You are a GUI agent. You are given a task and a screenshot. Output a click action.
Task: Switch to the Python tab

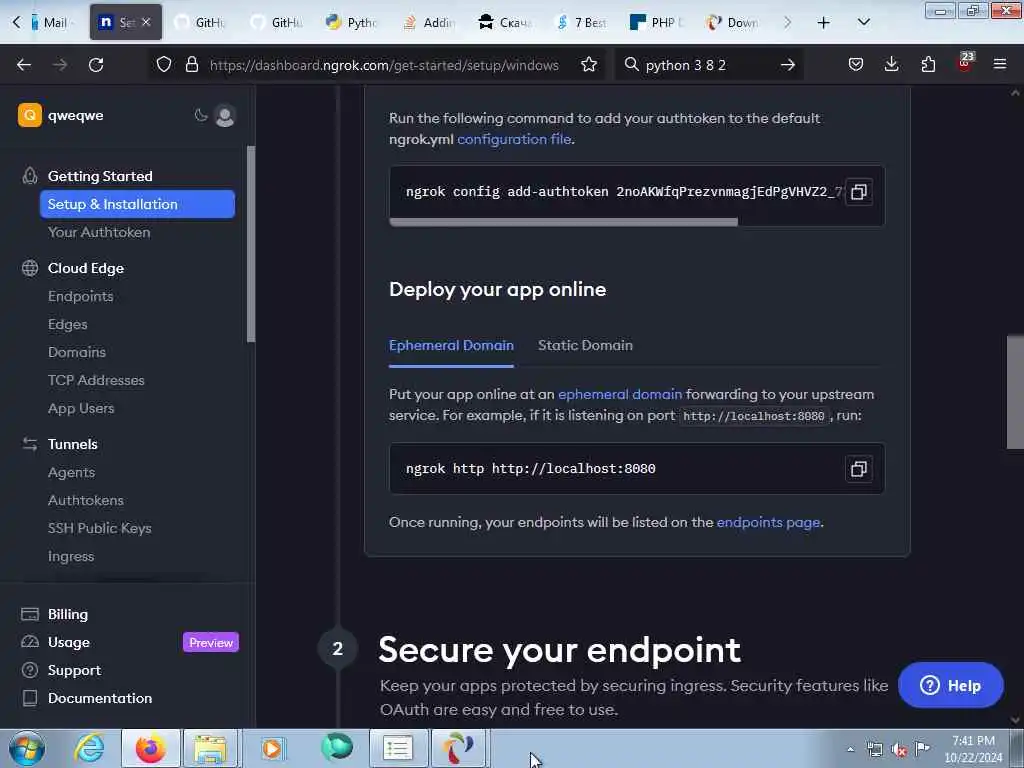353,22
